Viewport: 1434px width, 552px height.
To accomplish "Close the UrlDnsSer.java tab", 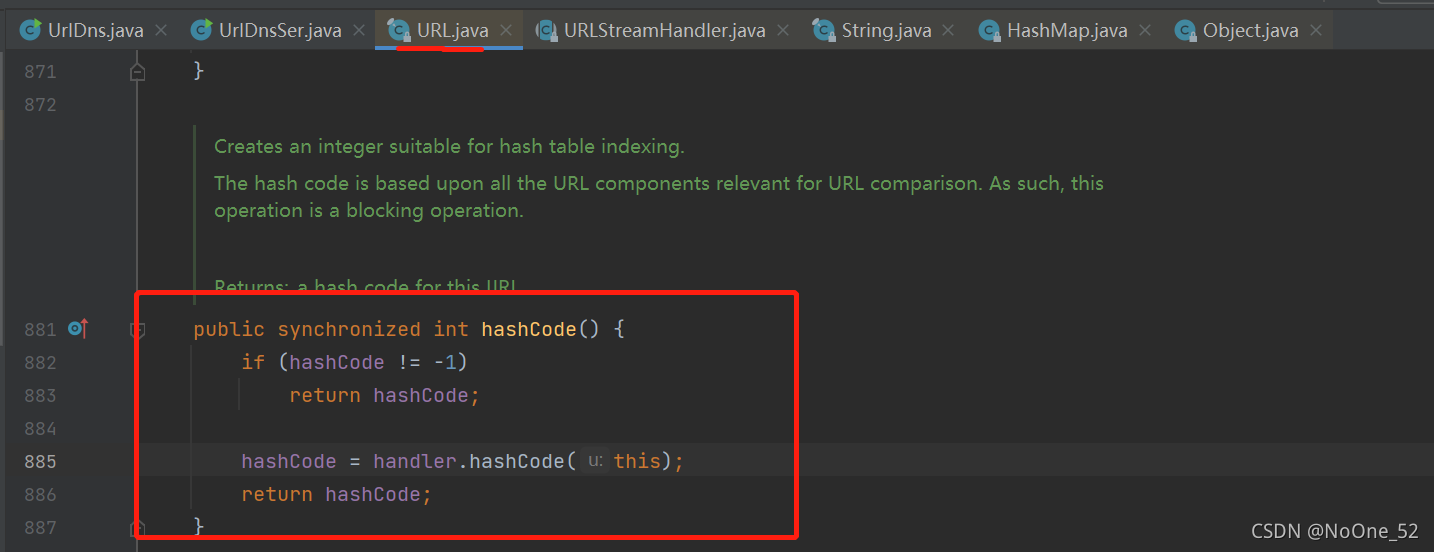I will [360, 31].
